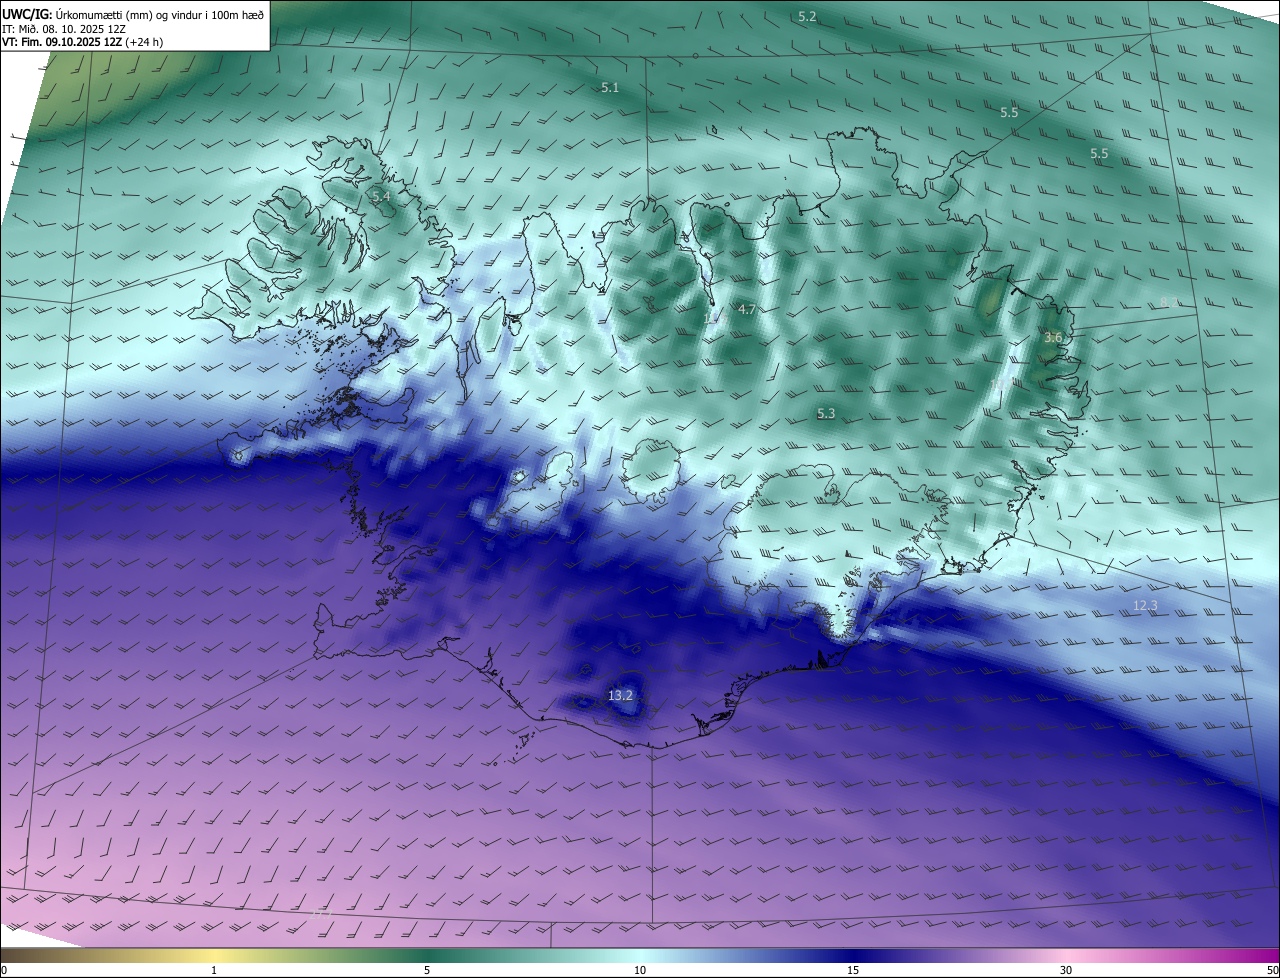
Task: Click the colorbar tick label '30'
Action: (x=1066, y=970)
